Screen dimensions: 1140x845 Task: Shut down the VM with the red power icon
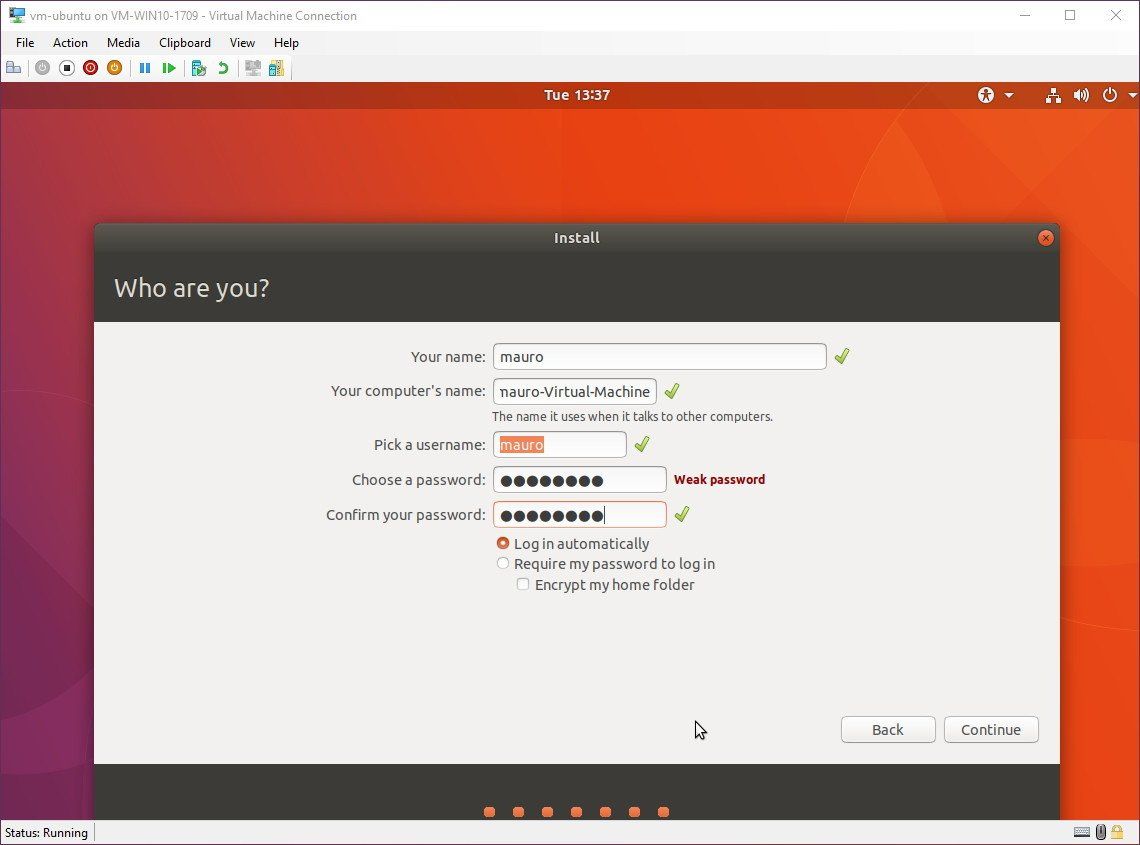pyautogui.click(x=90, y=68)
